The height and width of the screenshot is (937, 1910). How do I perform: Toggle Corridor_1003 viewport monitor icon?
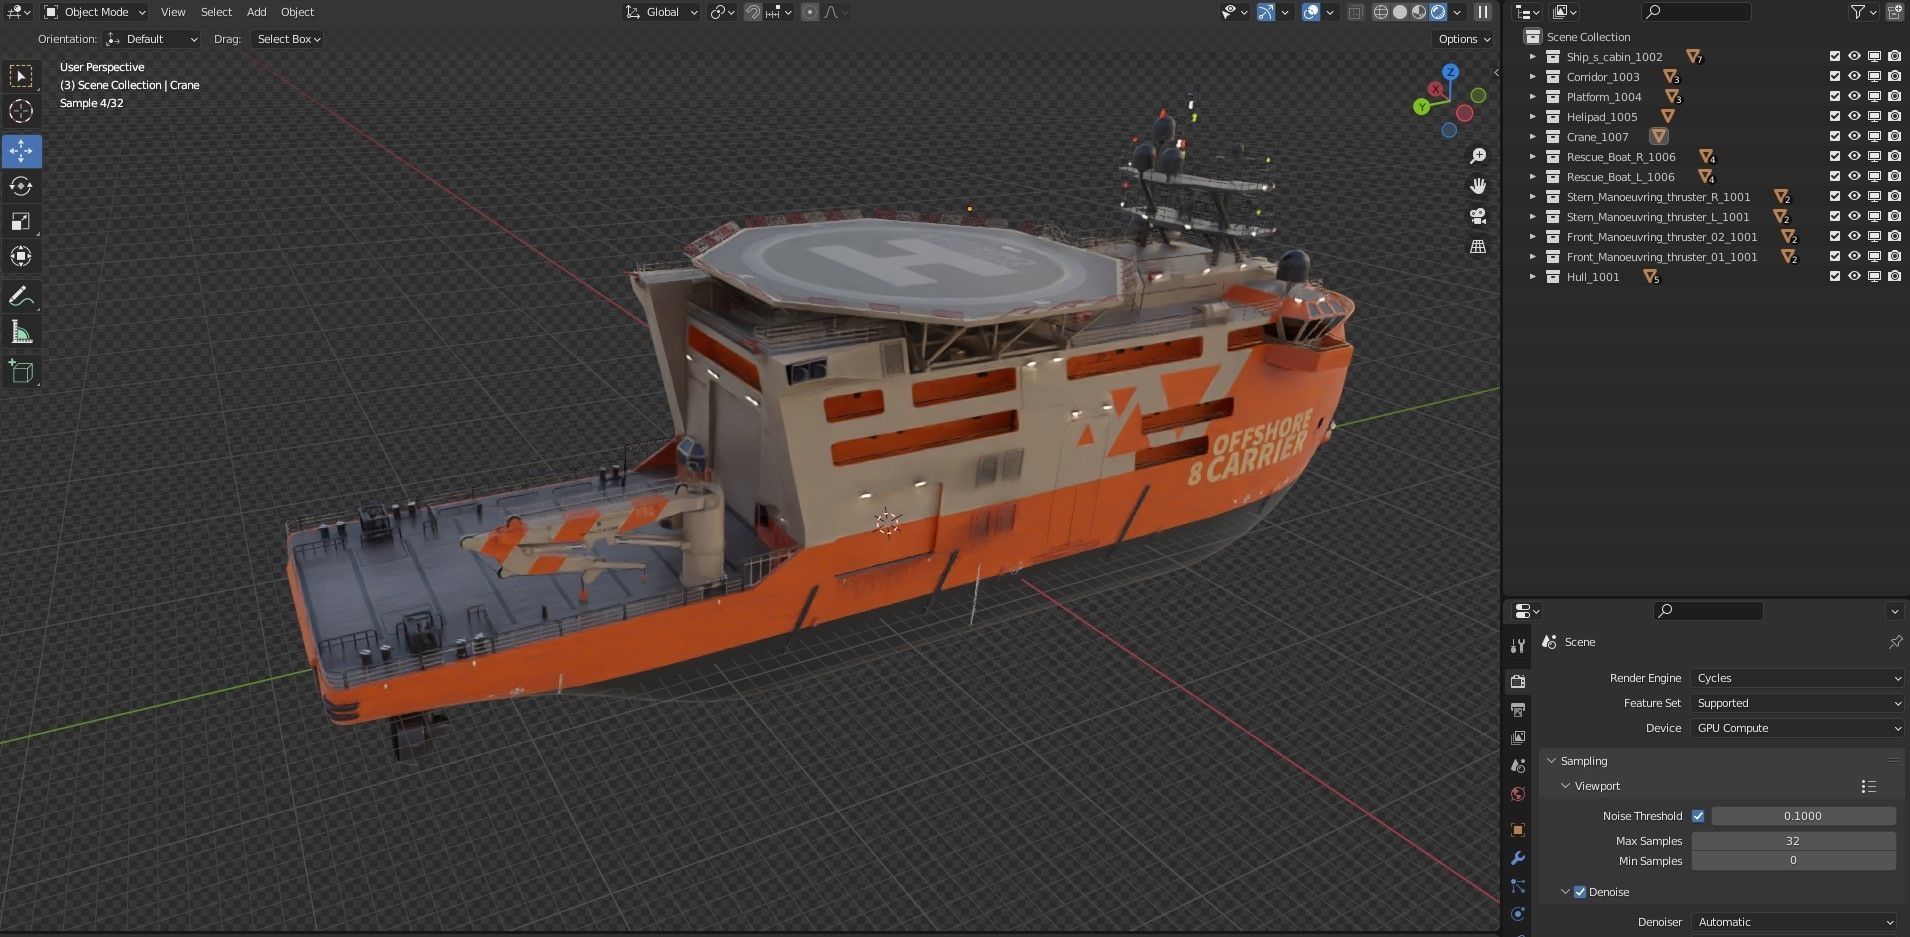click(x=1874, y=77)
